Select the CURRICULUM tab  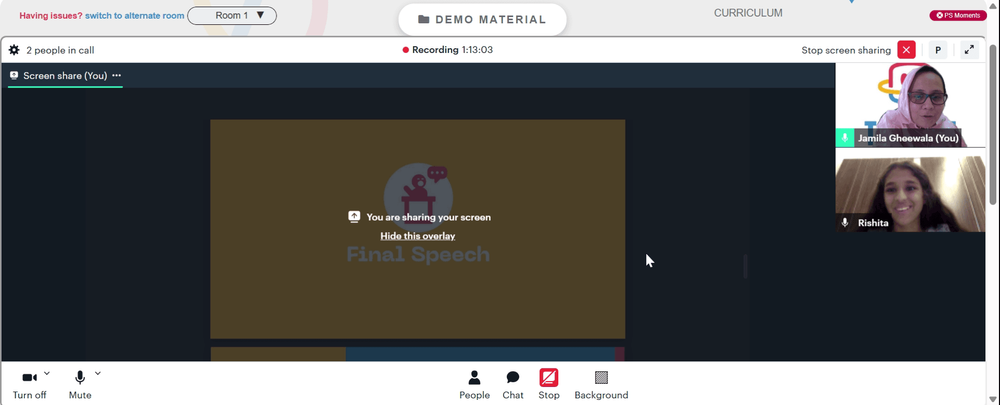pyautogui.click(x=748, y=13)
